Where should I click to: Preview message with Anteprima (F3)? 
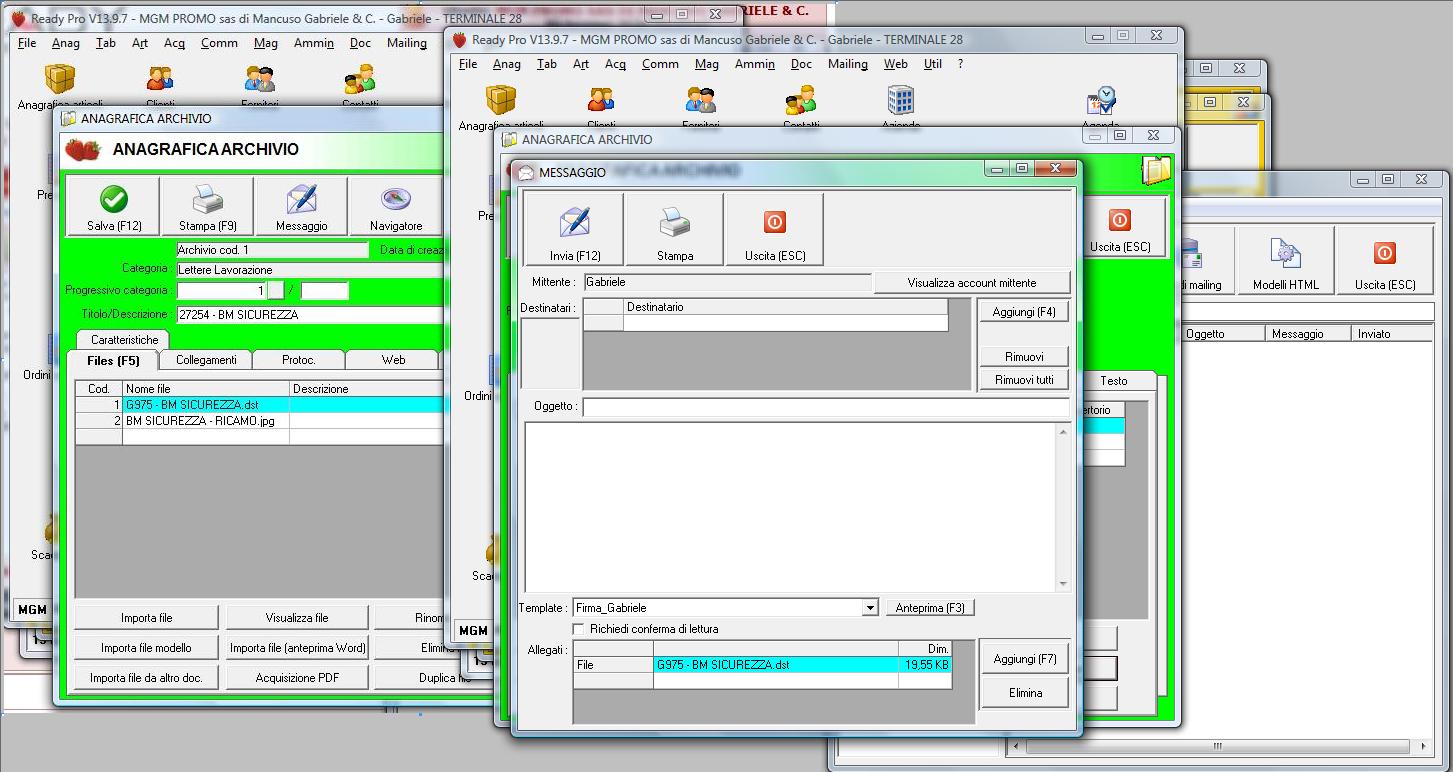click(x=929, y=608)
